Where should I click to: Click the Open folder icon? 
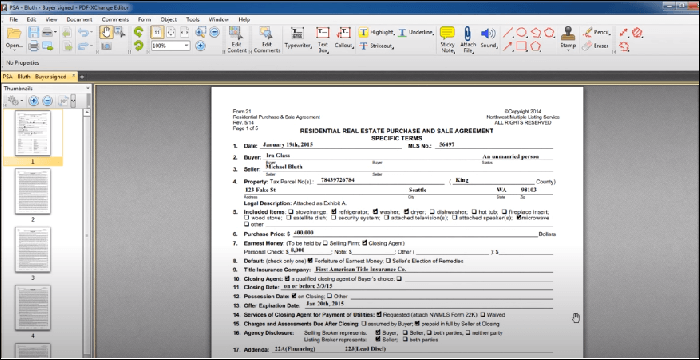14,34
